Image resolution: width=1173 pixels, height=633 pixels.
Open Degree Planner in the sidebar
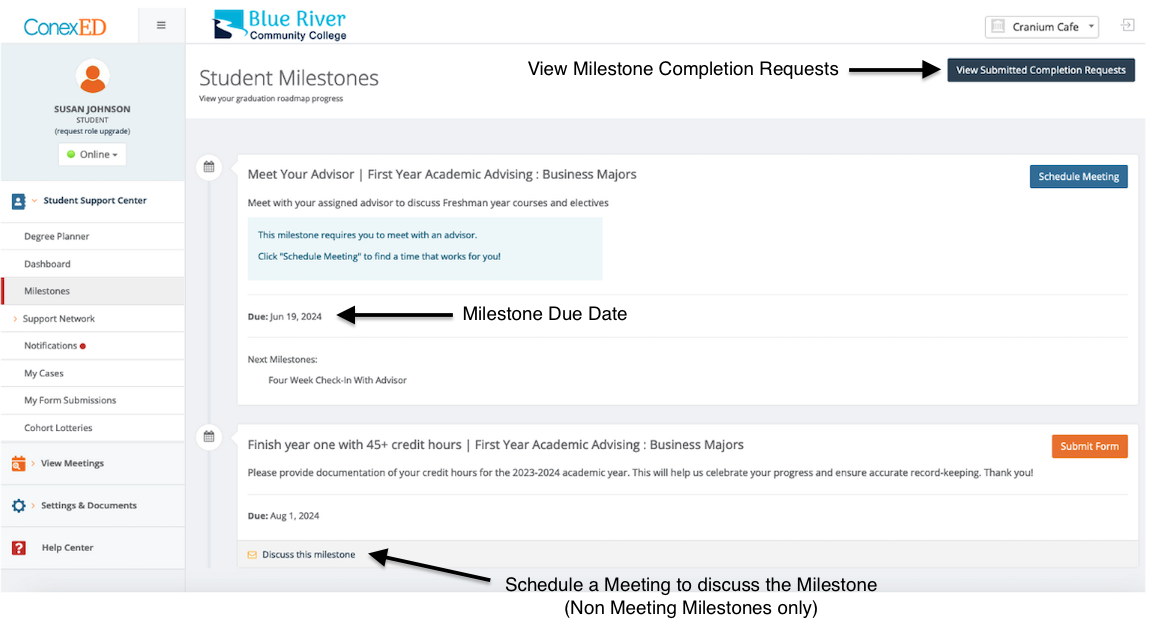tap(57, 237)
